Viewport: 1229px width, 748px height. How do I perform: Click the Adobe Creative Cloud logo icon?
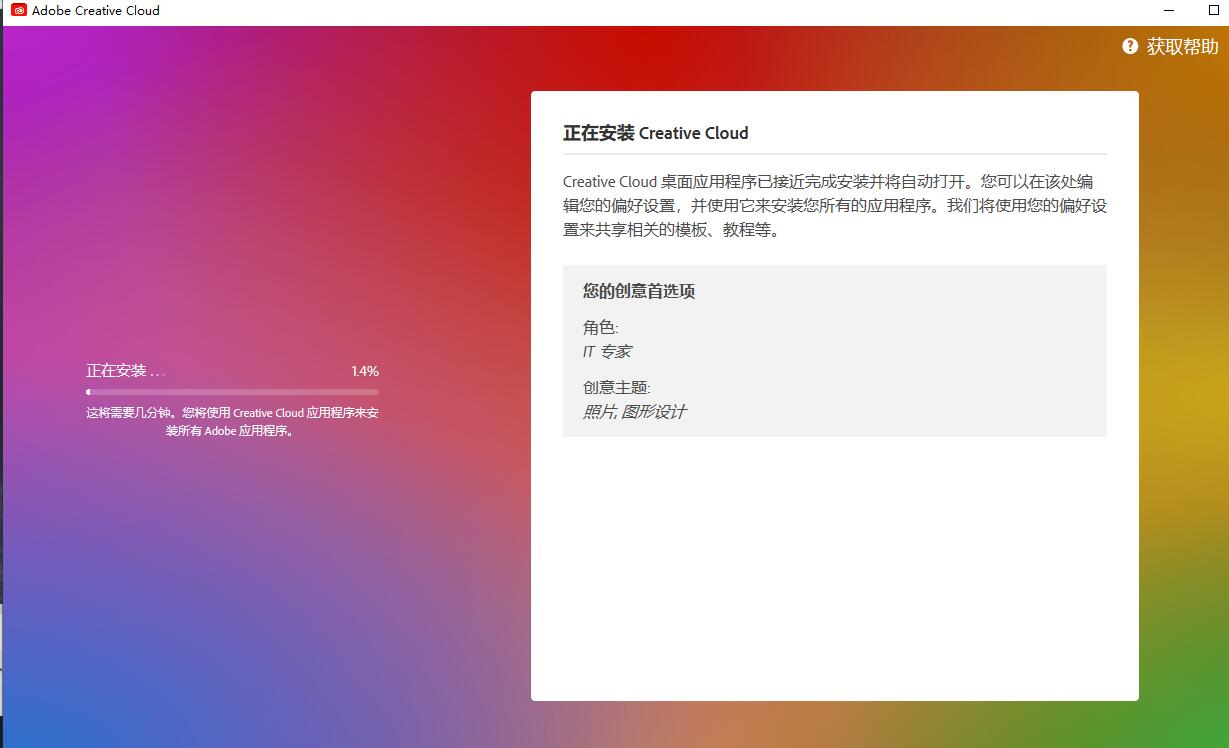19,10
